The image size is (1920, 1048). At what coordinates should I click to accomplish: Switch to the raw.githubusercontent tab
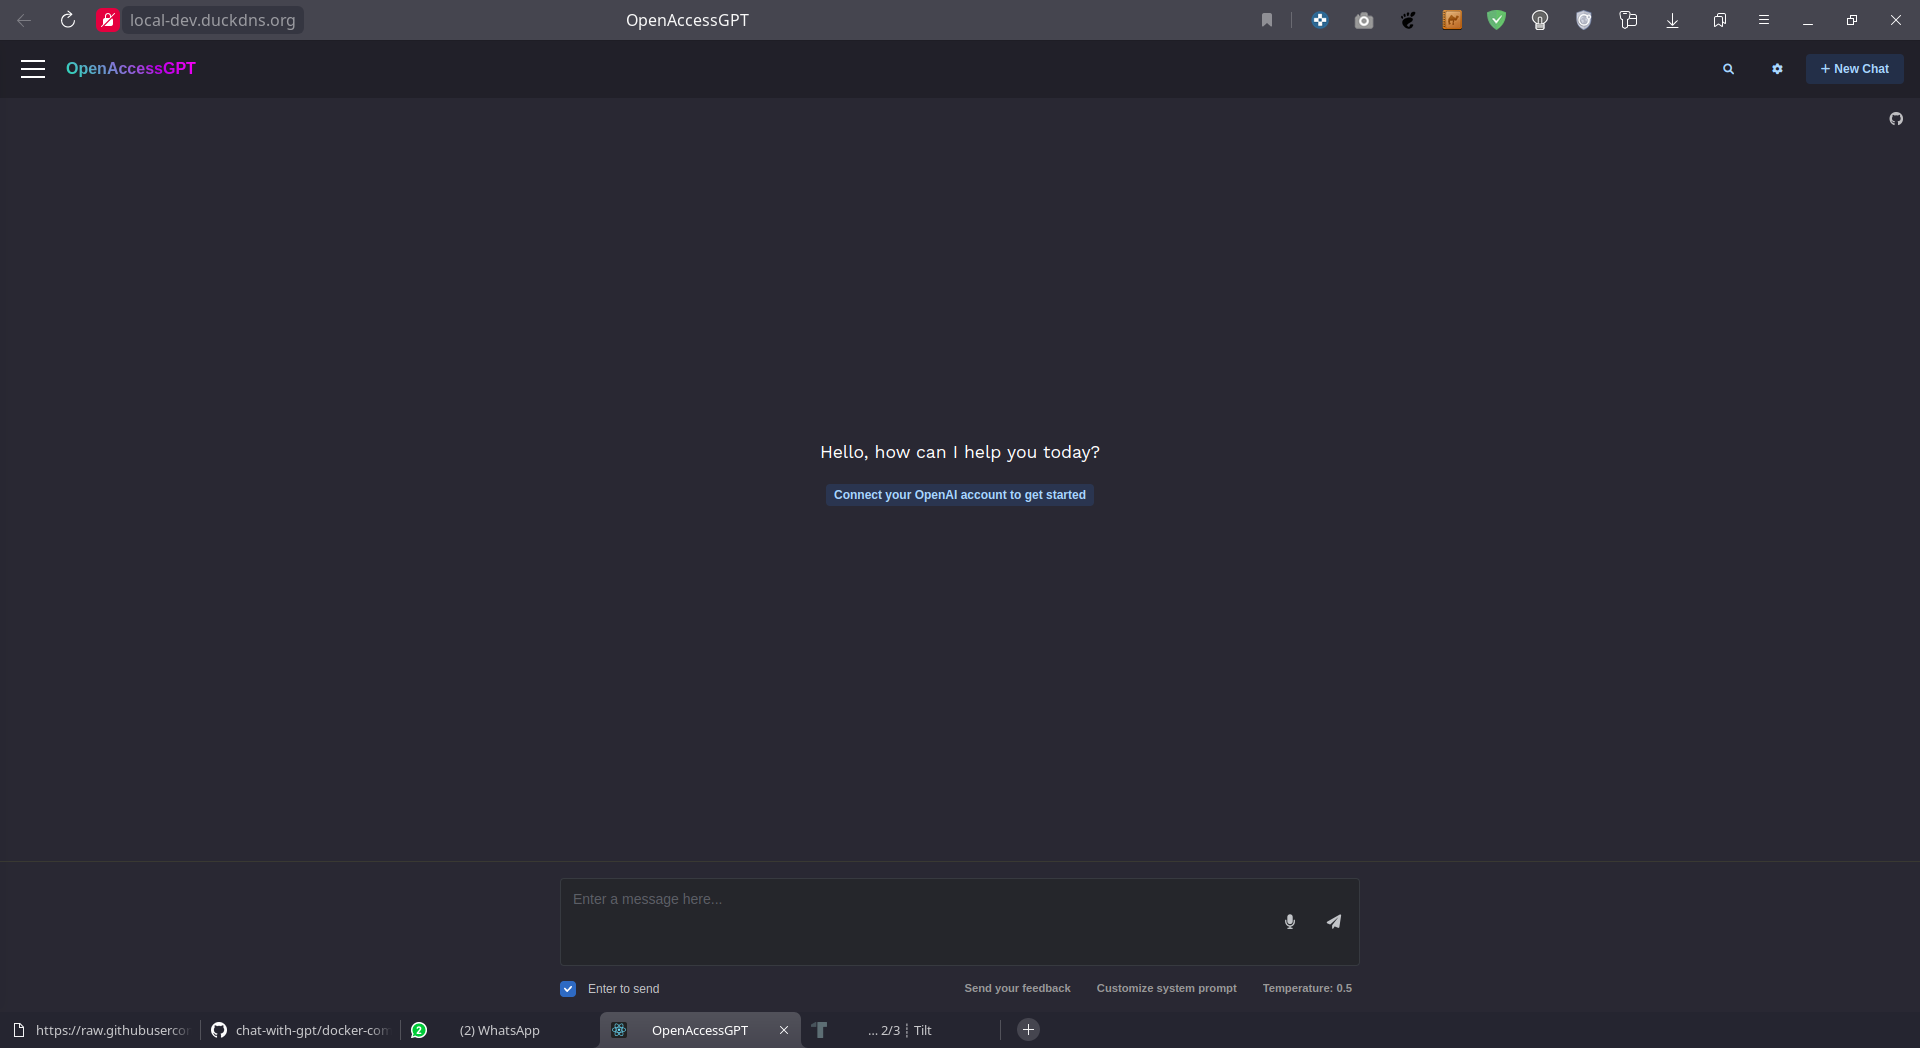[100, 1030]
